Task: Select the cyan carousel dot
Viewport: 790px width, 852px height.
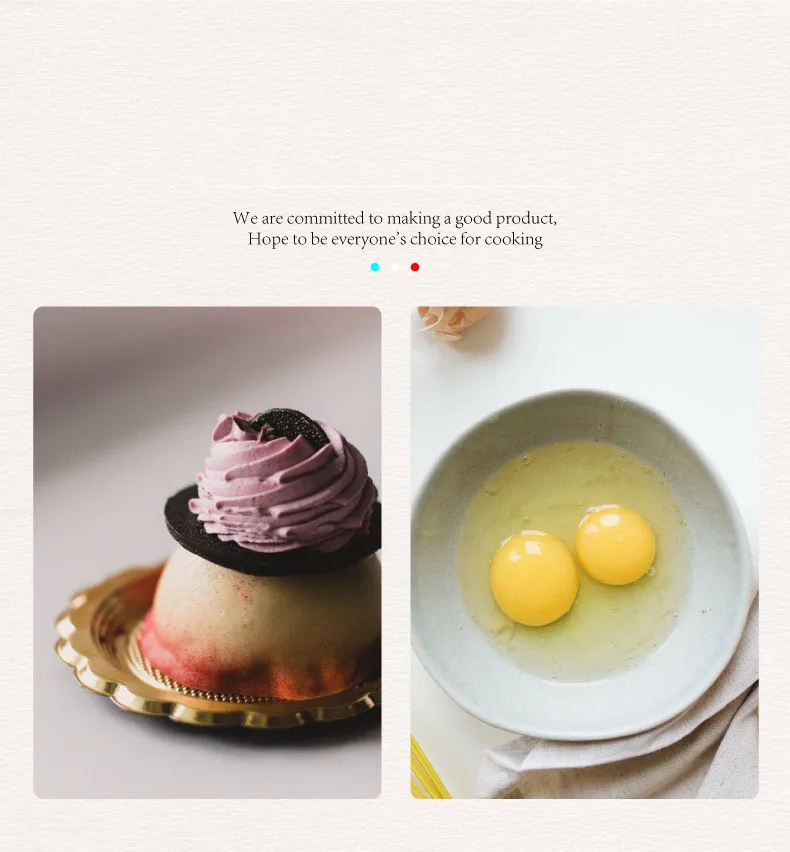Action: coord(375,267)
